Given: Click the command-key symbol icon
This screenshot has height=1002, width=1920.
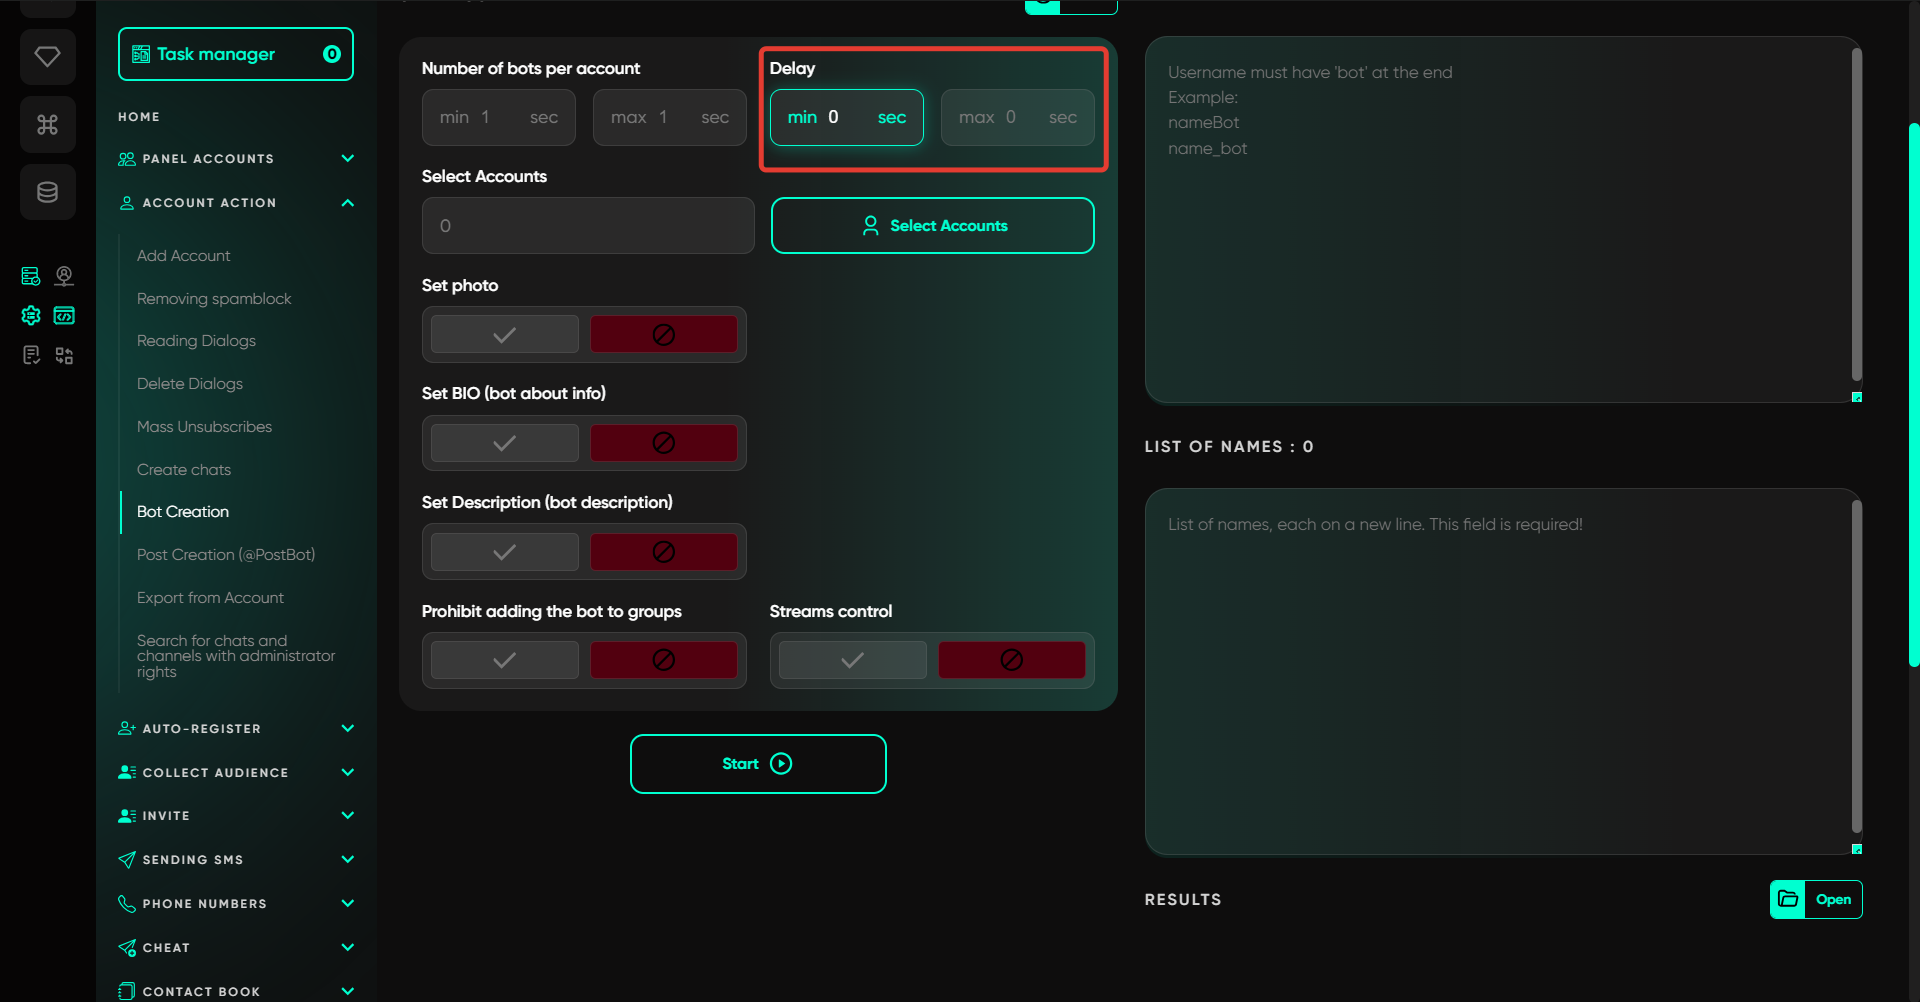Looking at the screenshot, I should pyautogui.click(x=47, y=125).
